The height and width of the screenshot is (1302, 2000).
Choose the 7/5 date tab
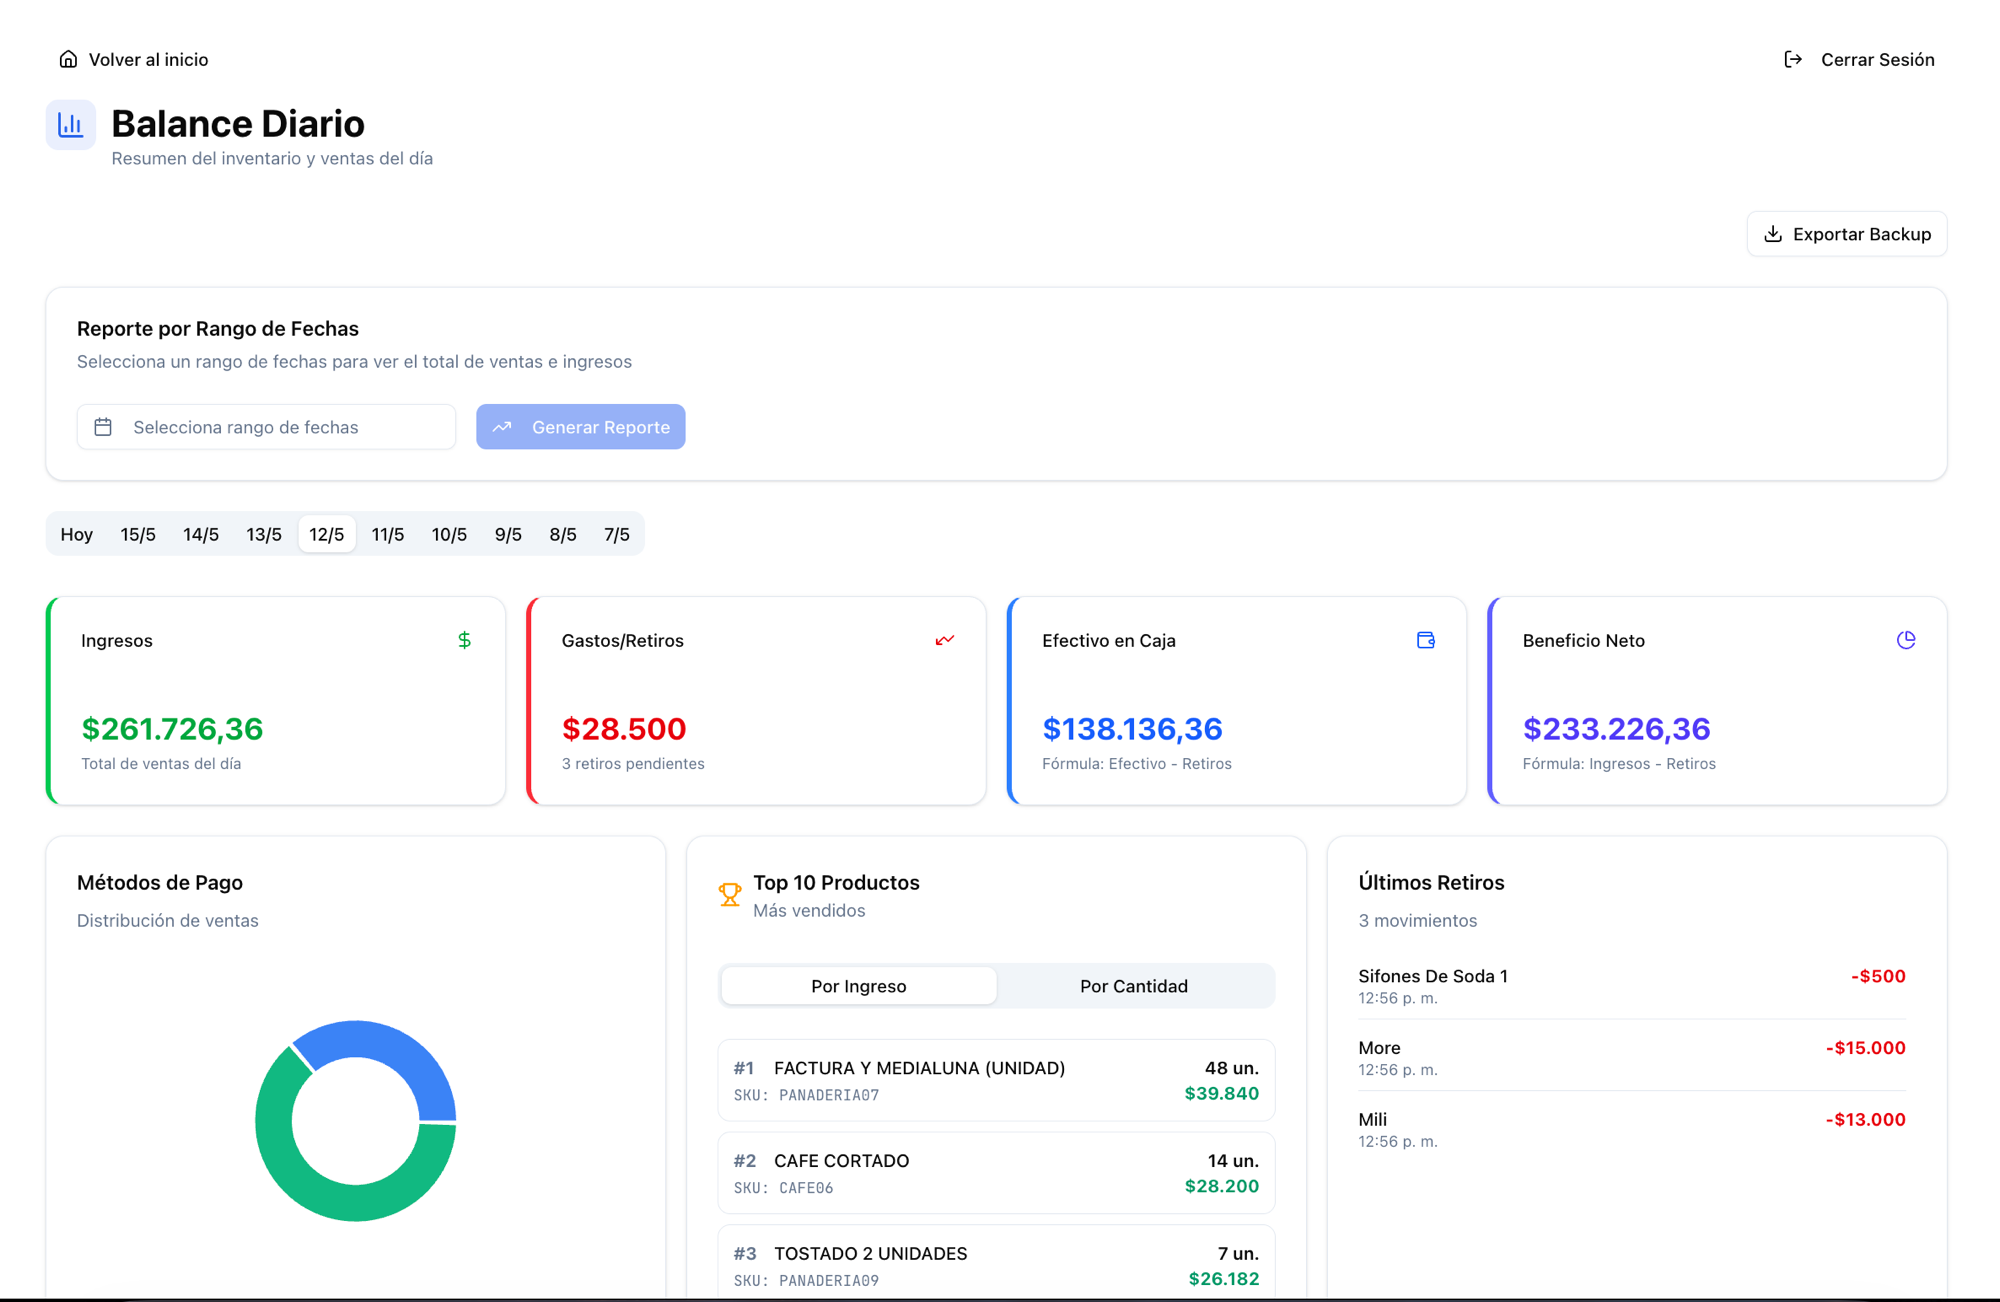(x=617, y=534)
